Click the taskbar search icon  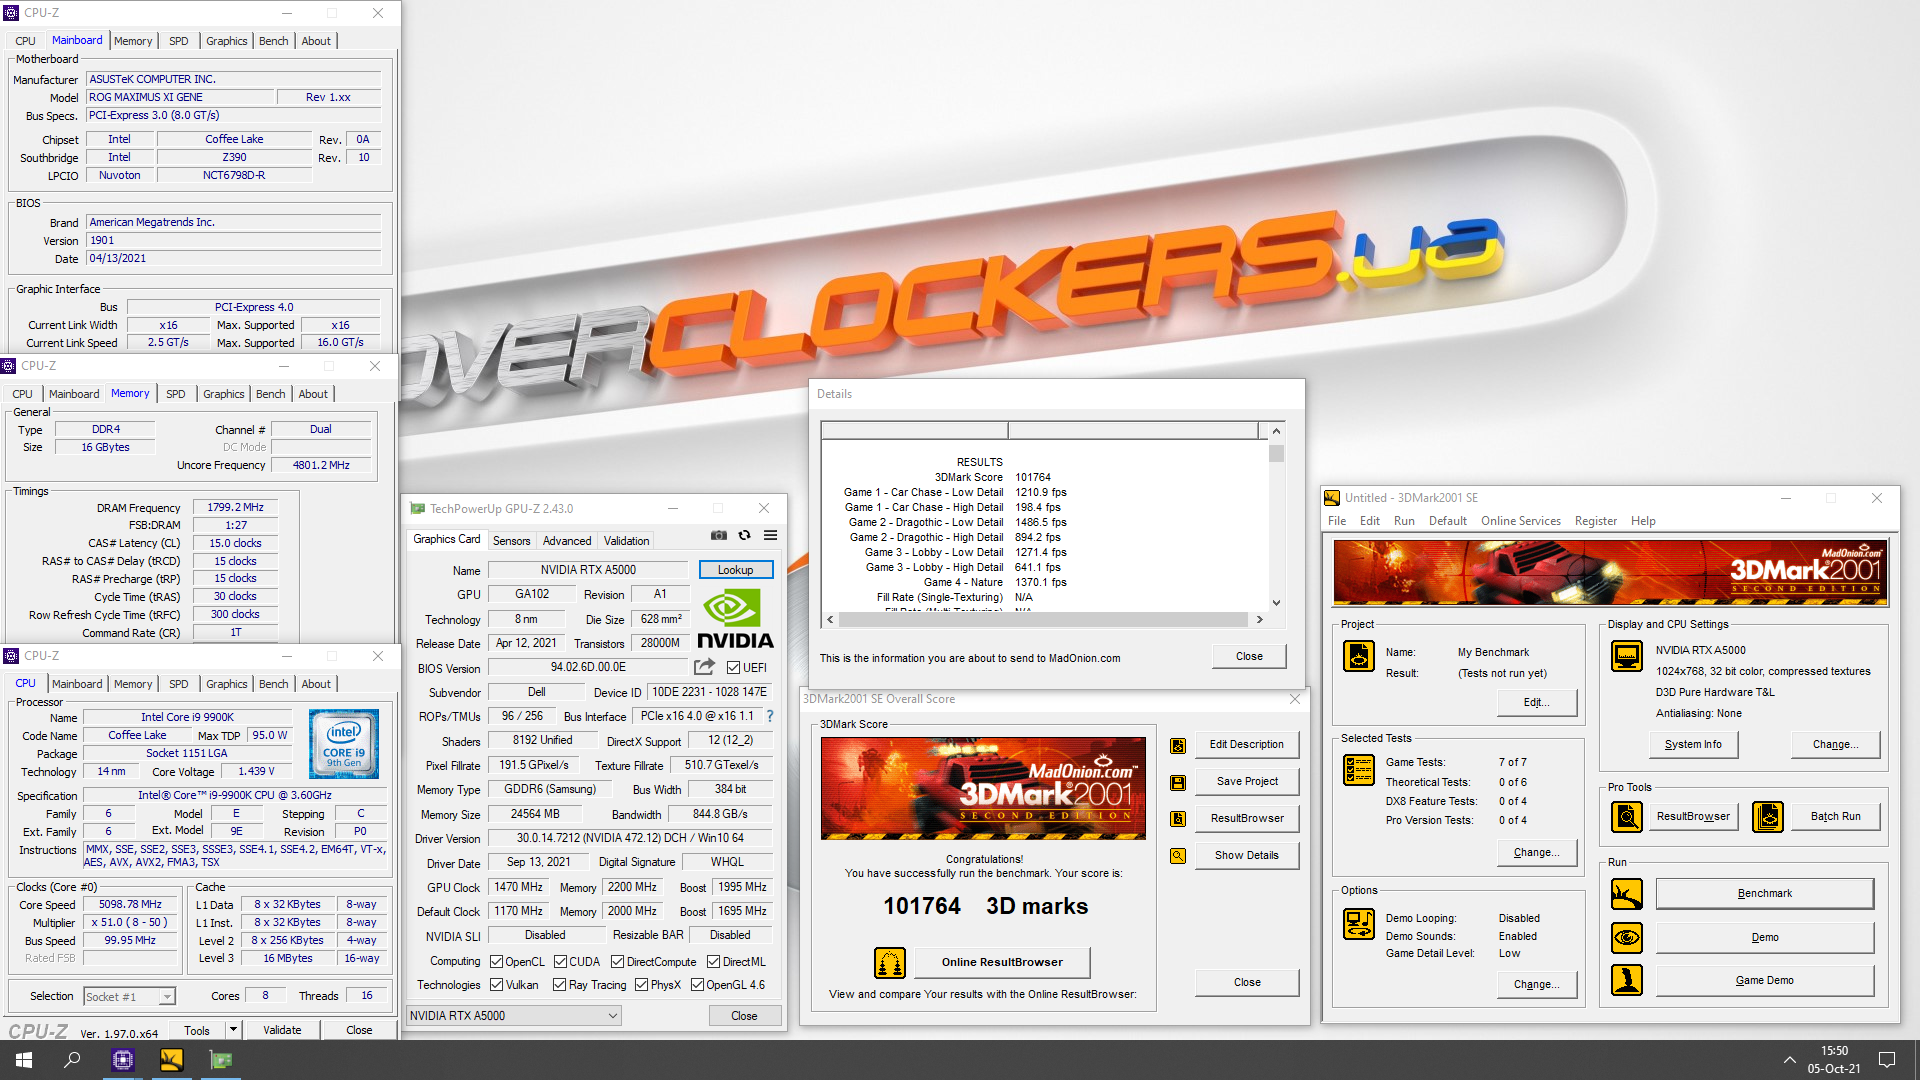72,1060
